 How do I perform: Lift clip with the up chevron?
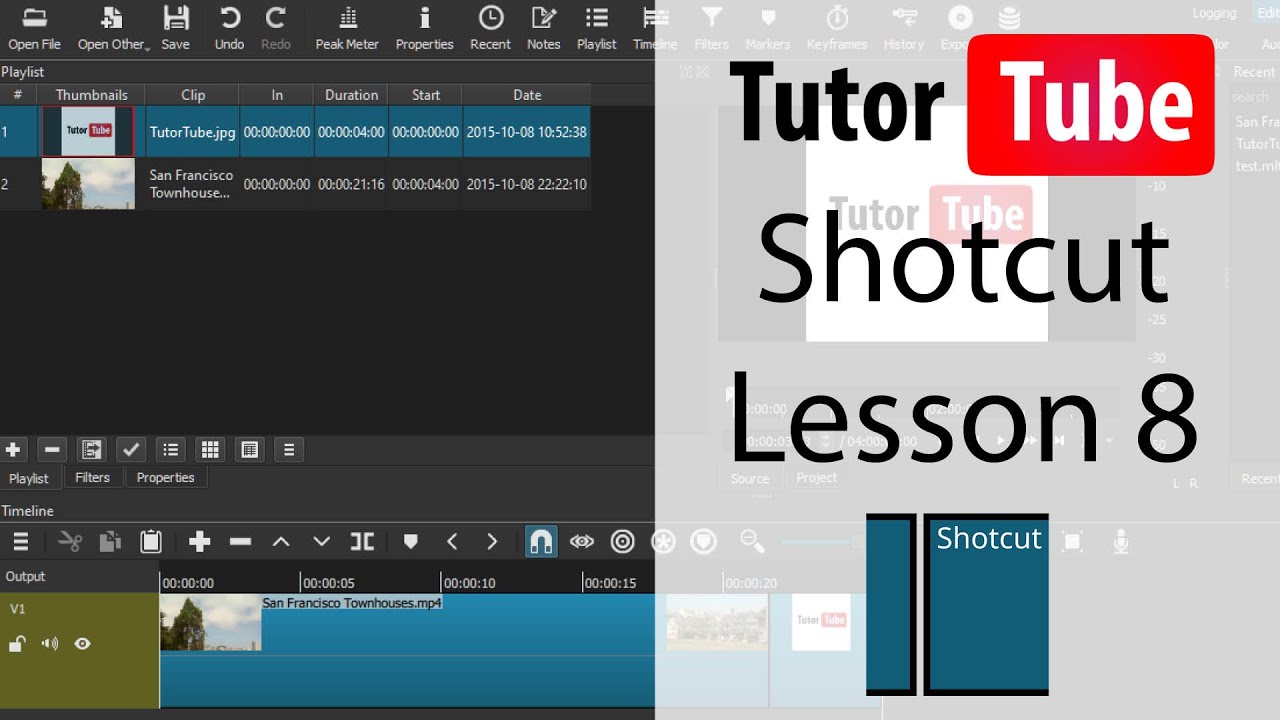click(x=281, y=542)
